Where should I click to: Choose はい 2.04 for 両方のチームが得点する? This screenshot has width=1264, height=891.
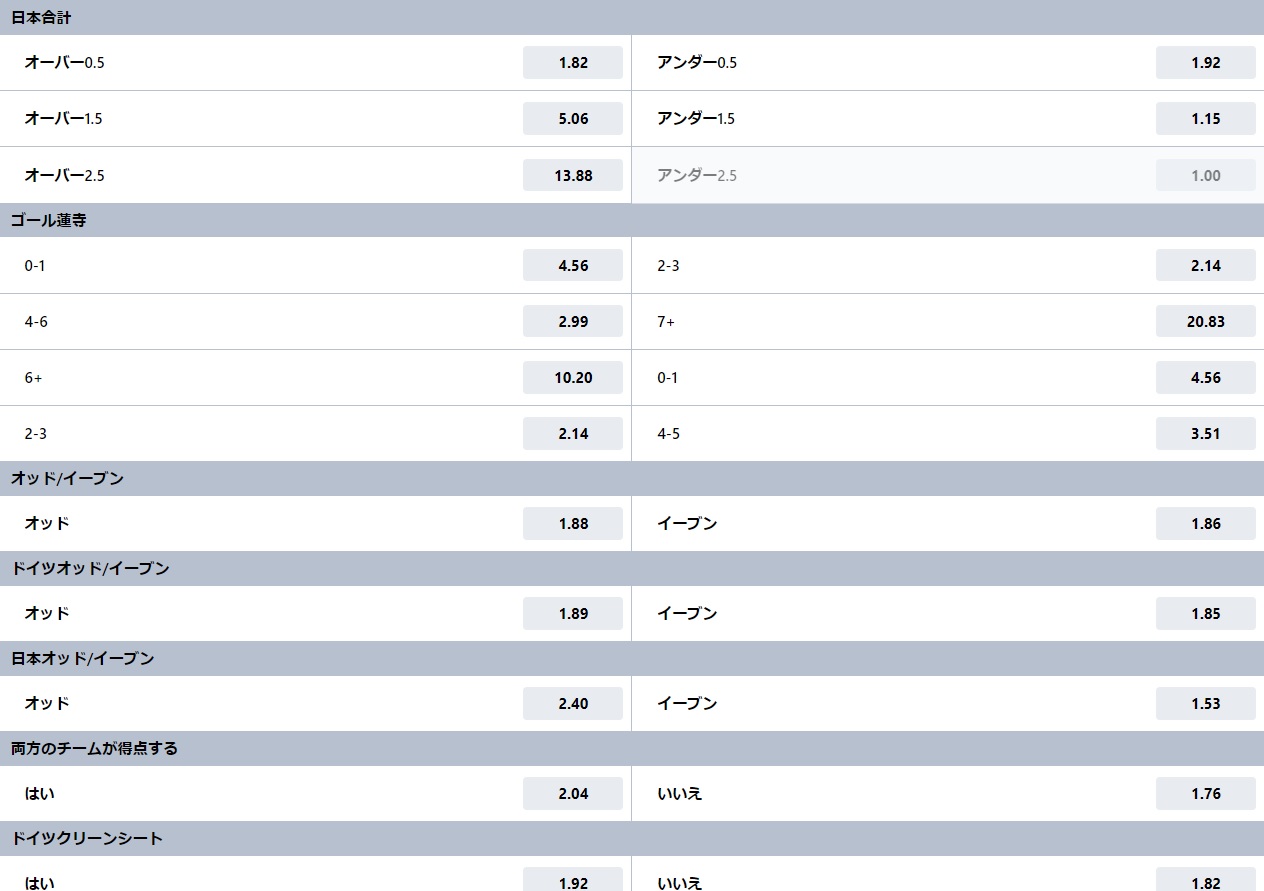point(573,793)
